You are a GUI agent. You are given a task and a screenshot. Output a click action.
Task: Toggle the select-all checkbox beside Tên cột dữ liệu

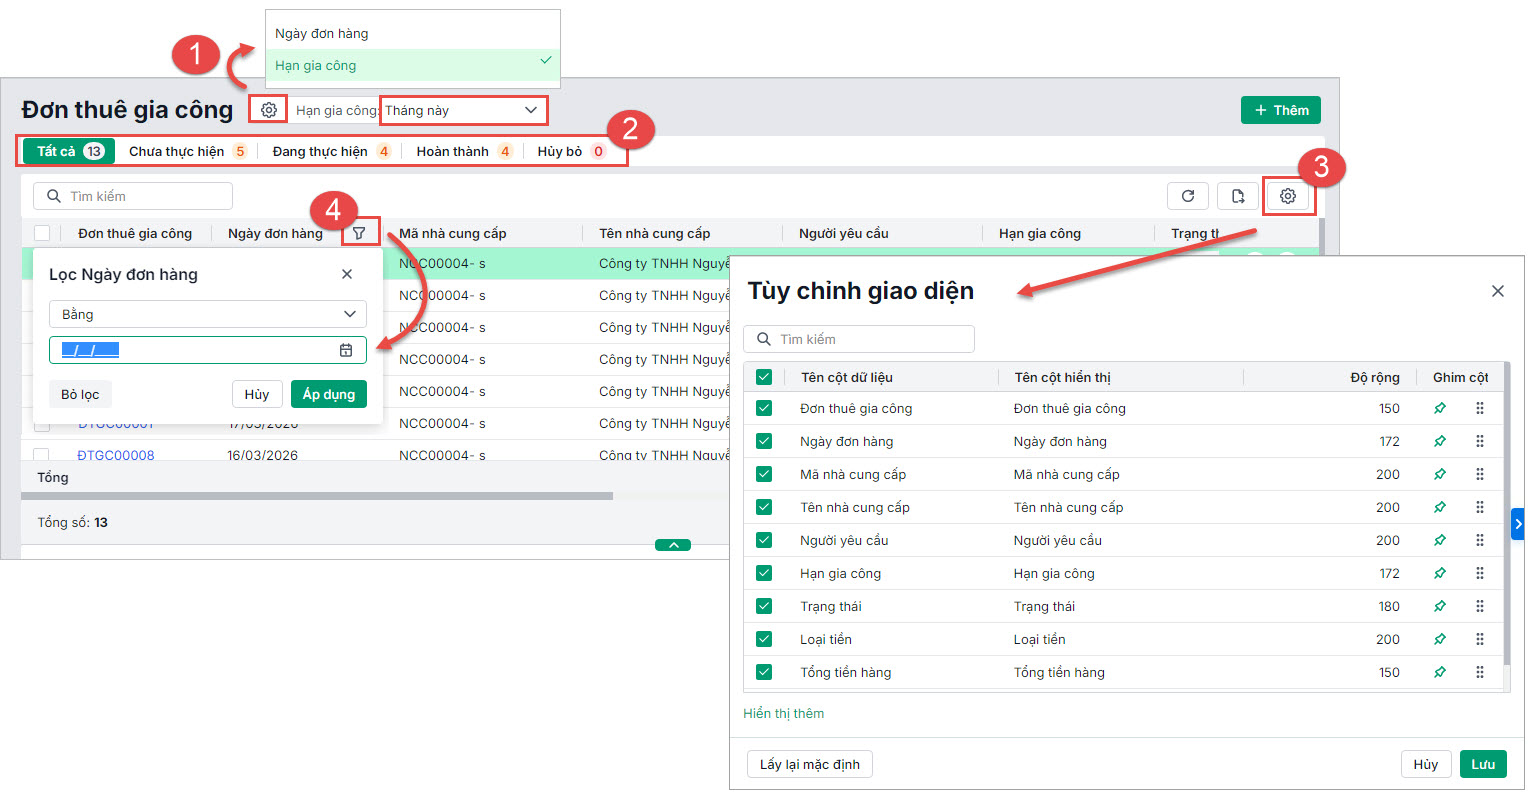764,377
